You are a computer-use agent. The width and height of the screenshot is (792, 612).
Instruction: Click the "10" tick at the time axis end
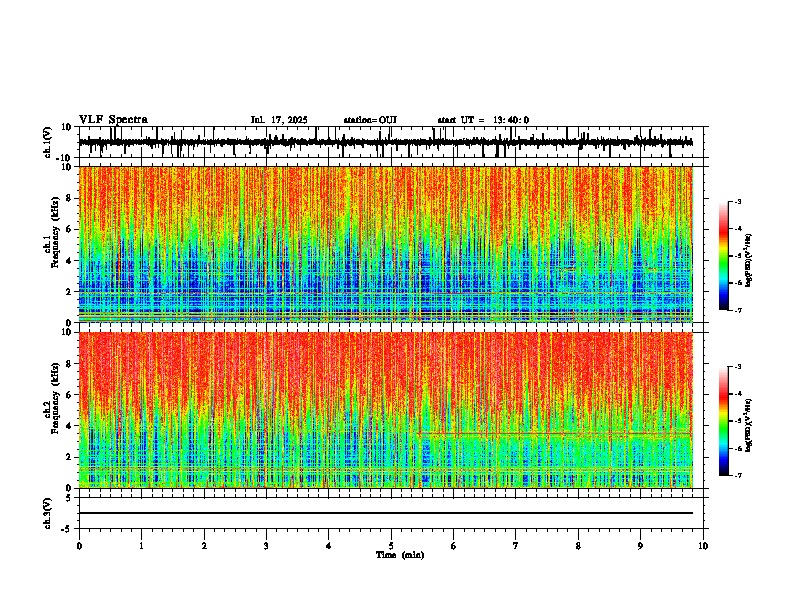tap(703, 546)
